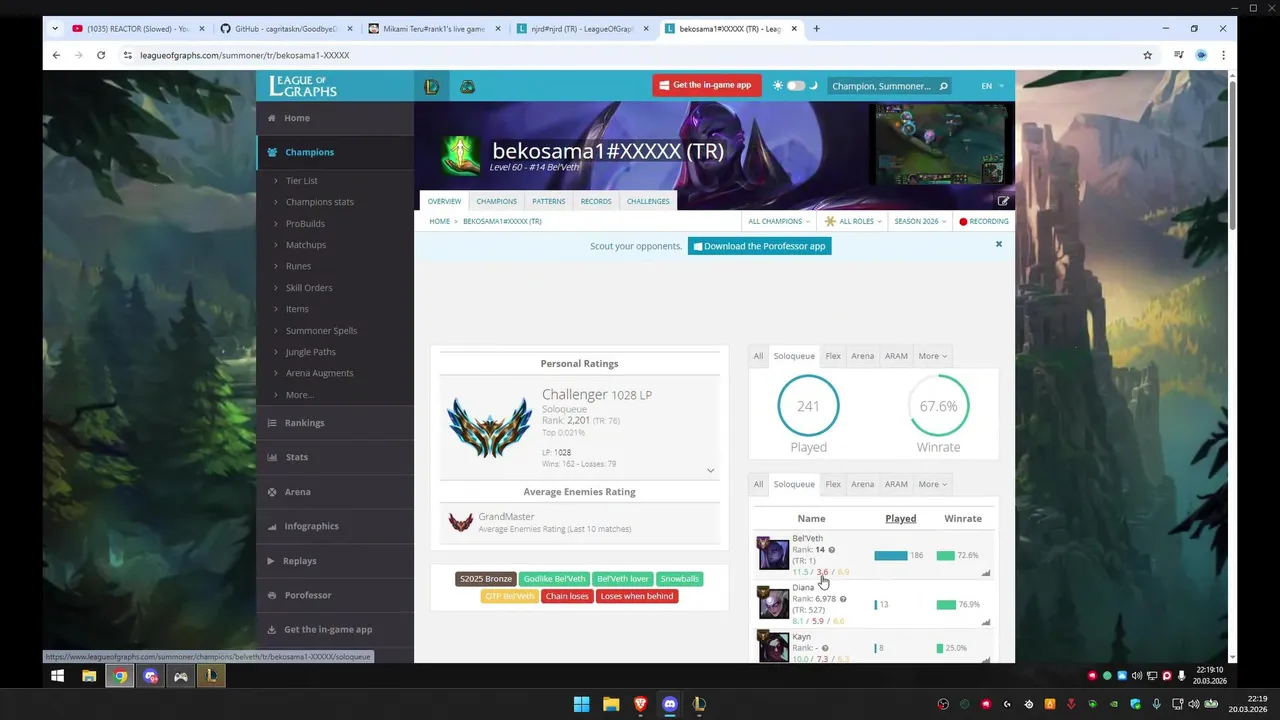Click the browser address bar URL
The image size is (1280, 720).
[244, 55]
